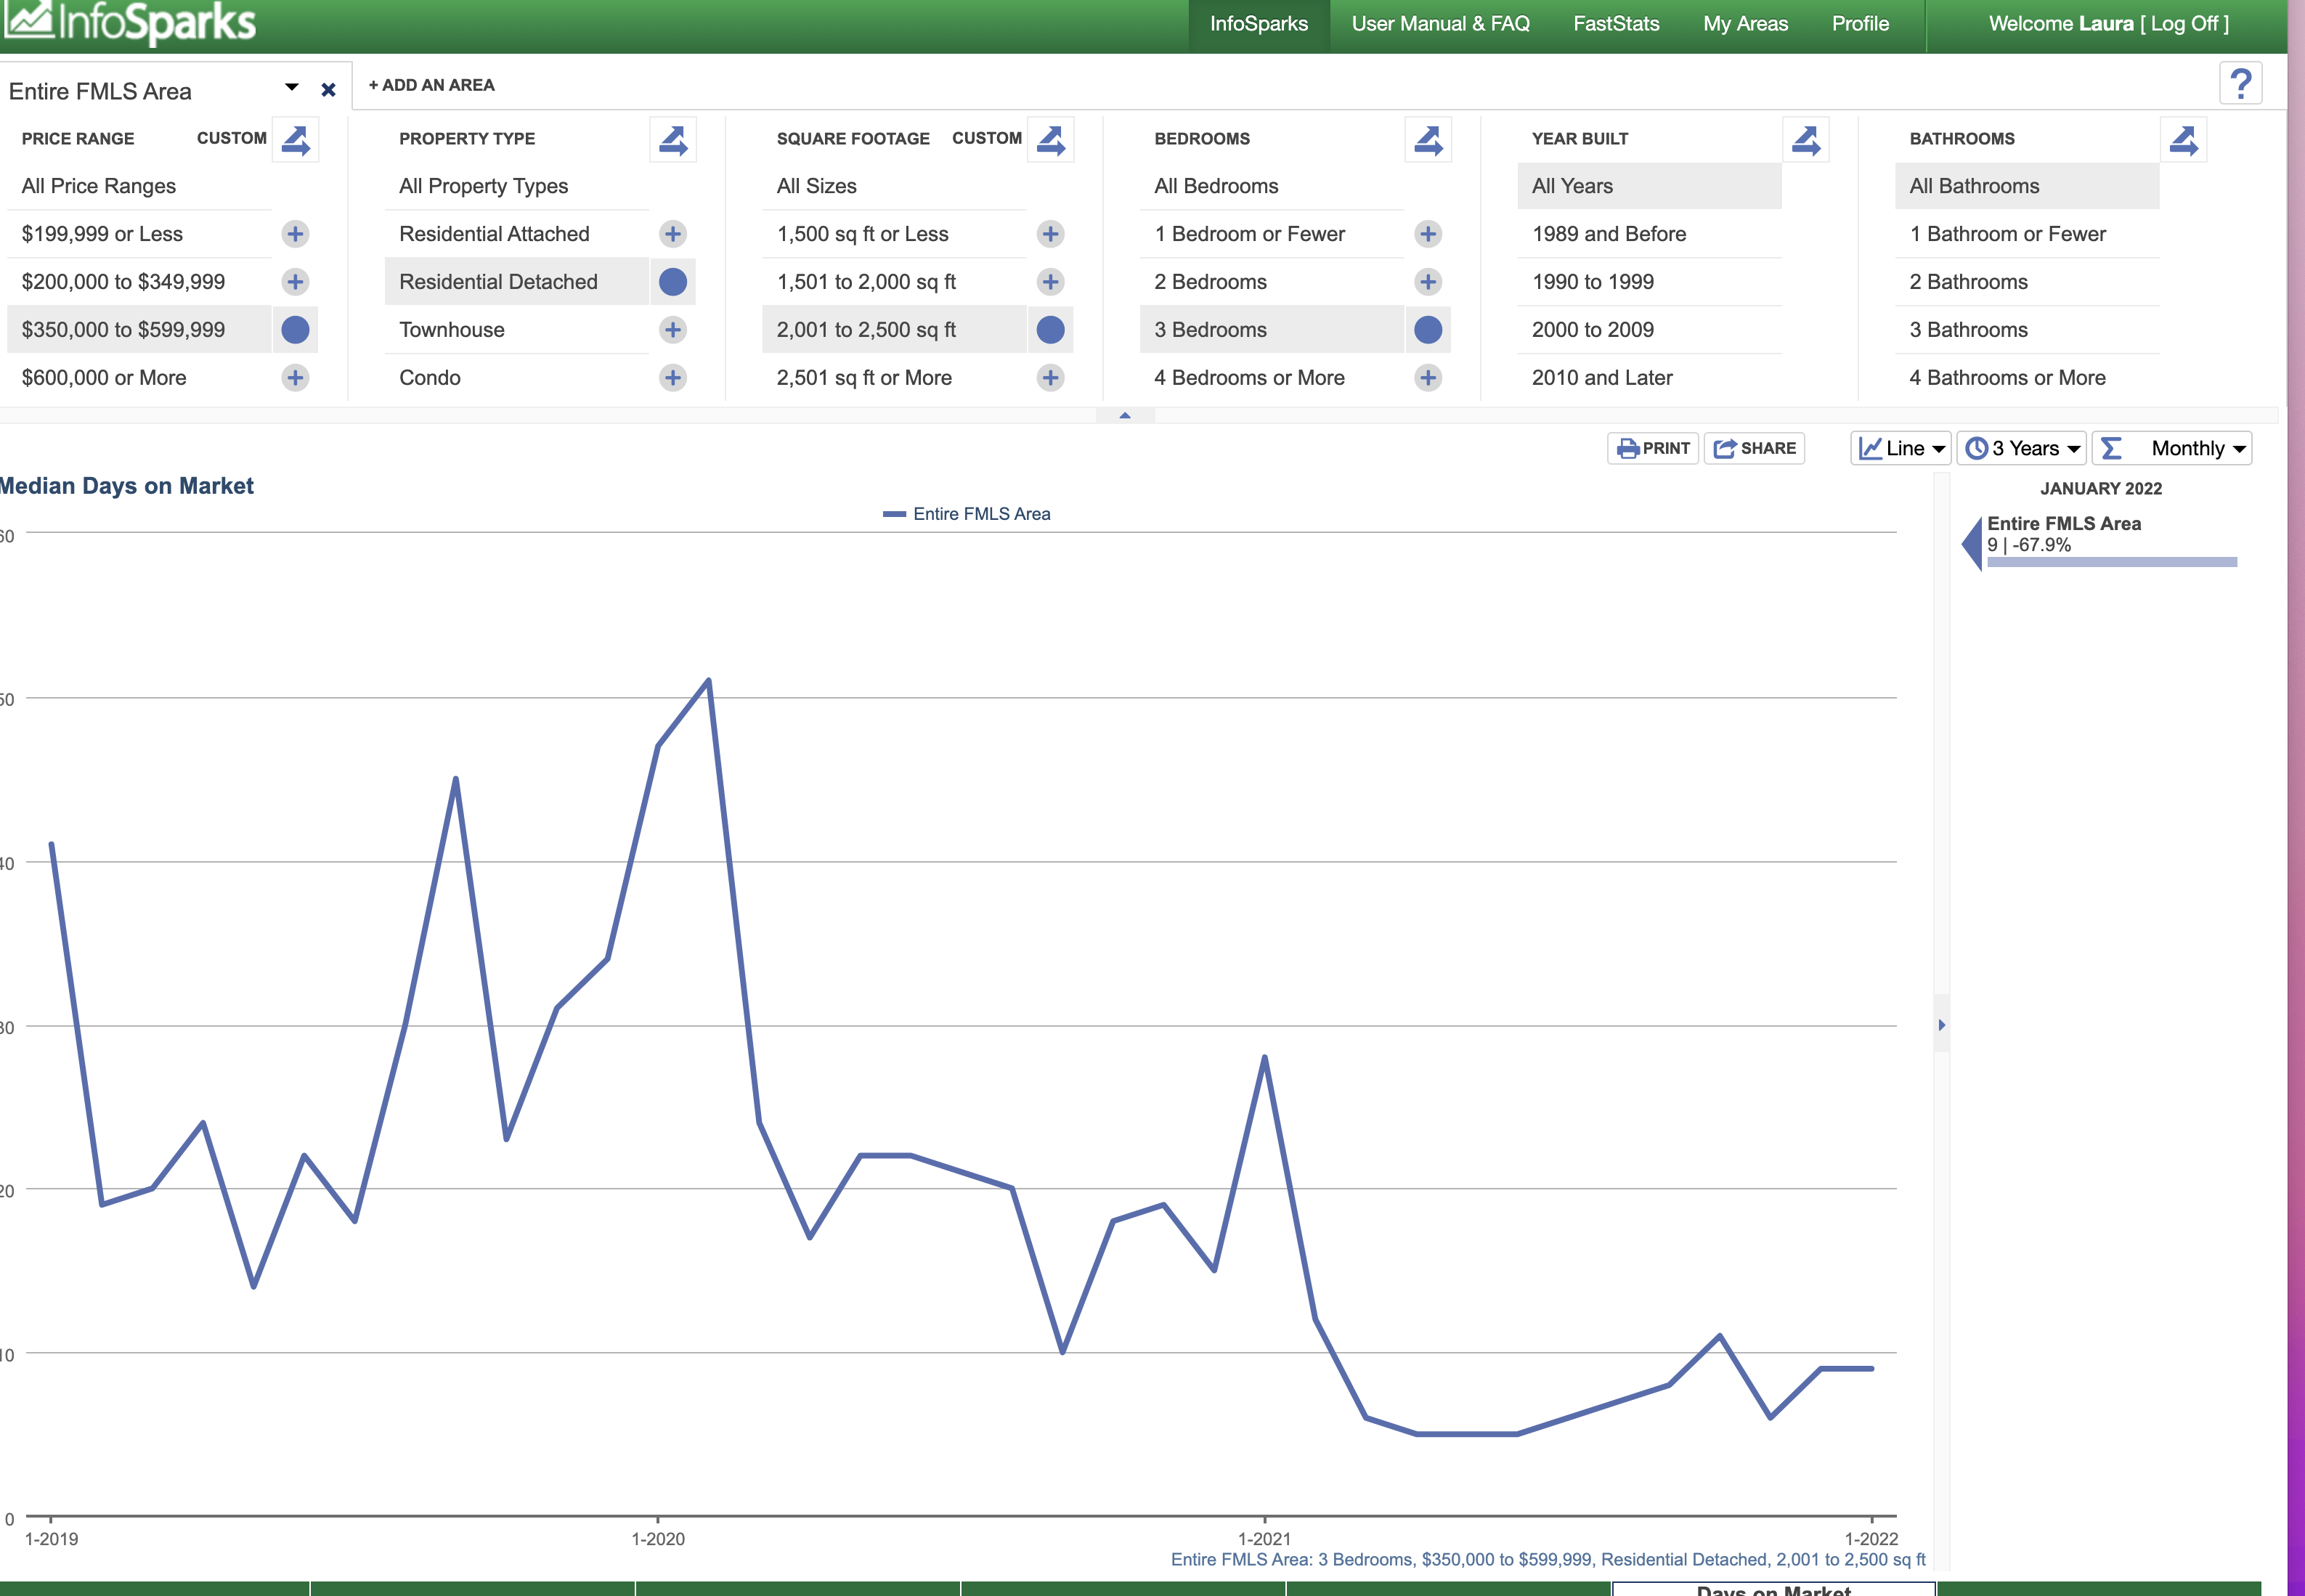2305x1596 pixels.
Task: Deselect the 3 Bedrooms filled circle
Action: (x=1428, y=330)
